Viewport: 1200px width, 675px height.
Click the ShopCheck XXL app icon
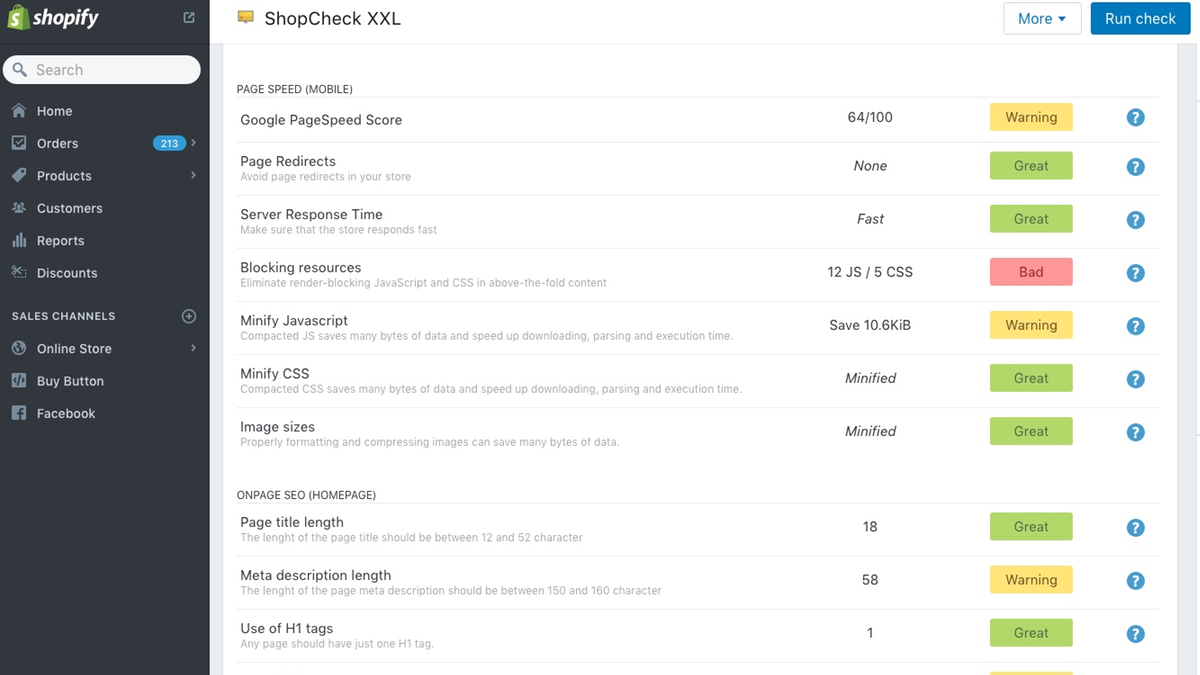click(x=246, y=17)
